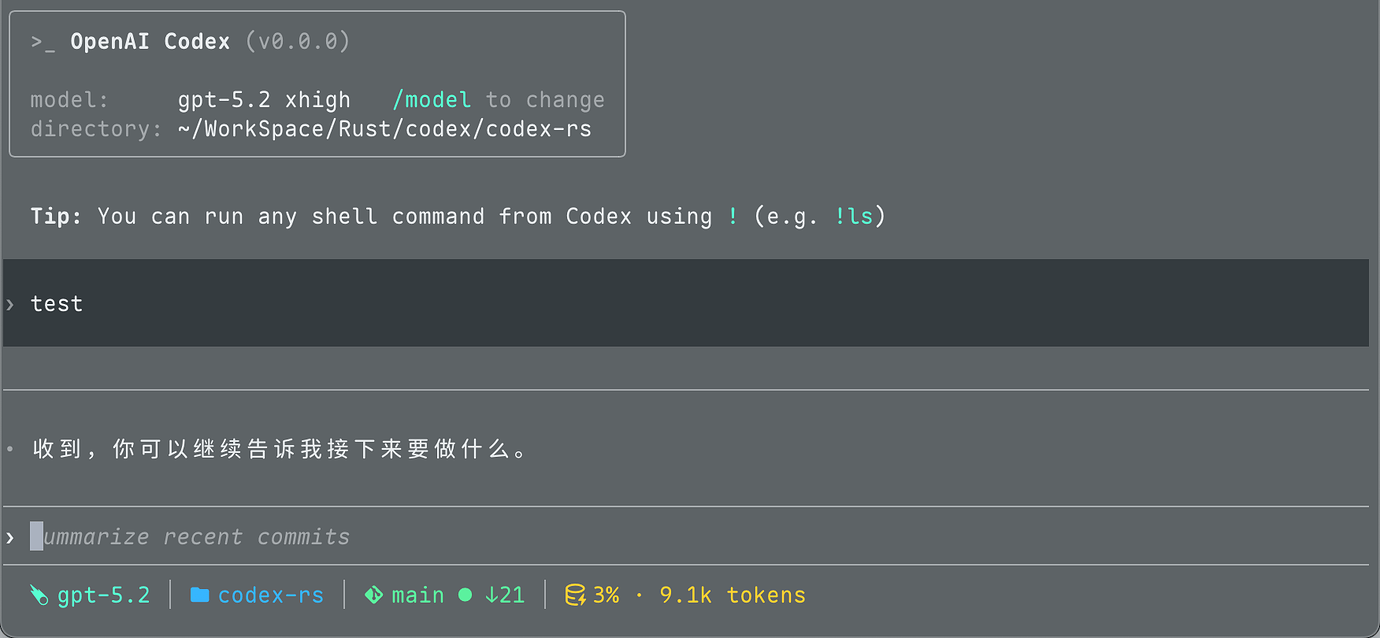The width and height of the screenshot is (1380, 638).
Task: Click the input prompt chevron at bottom
Action: (x=10, y=538)
